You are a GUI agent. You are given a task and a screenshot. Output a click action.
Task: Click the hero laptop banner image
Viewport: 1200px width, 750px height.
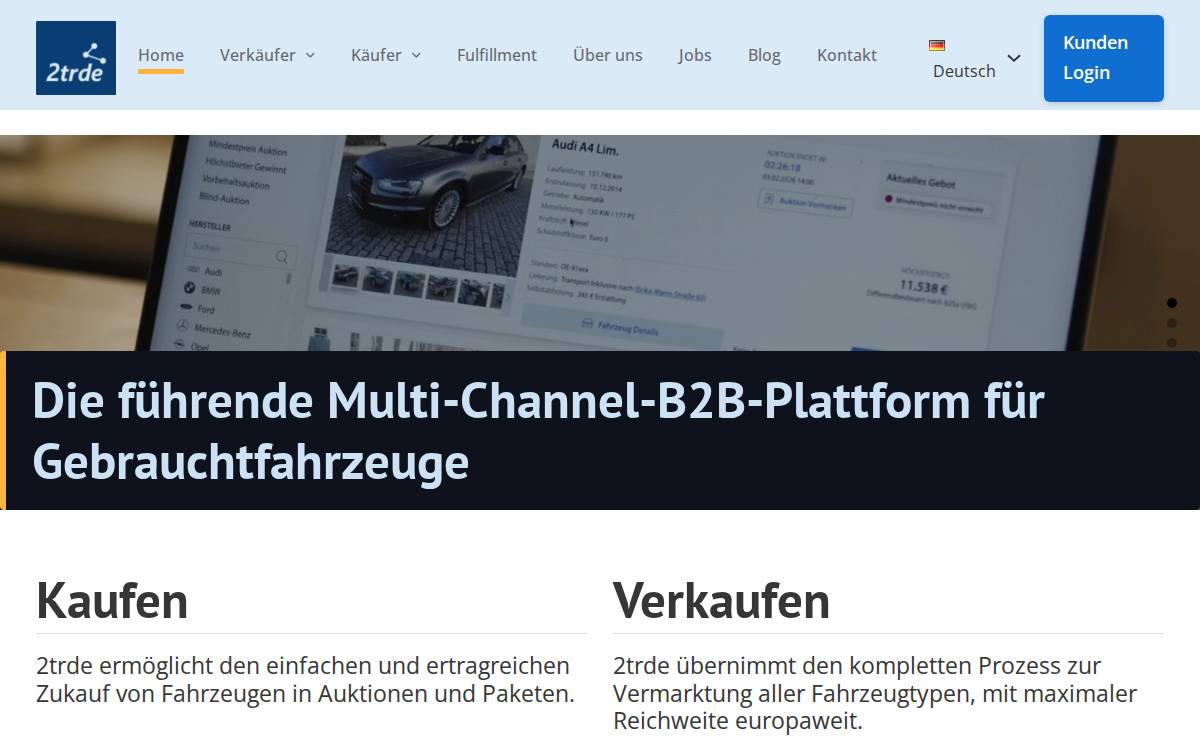coord(600,243)
